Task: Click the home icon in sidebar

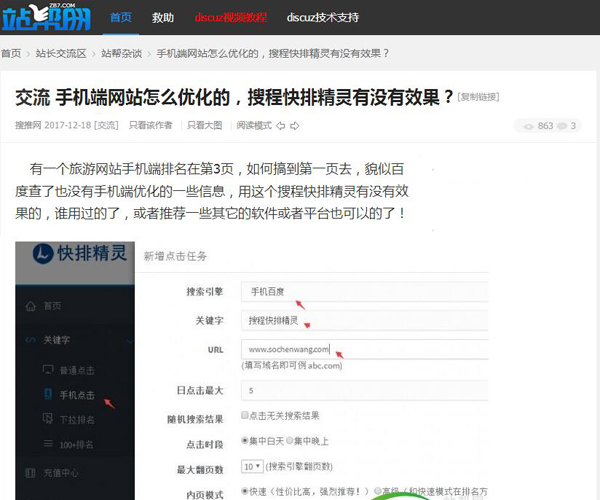Action: pyautogui.click(x=31, y=306)
